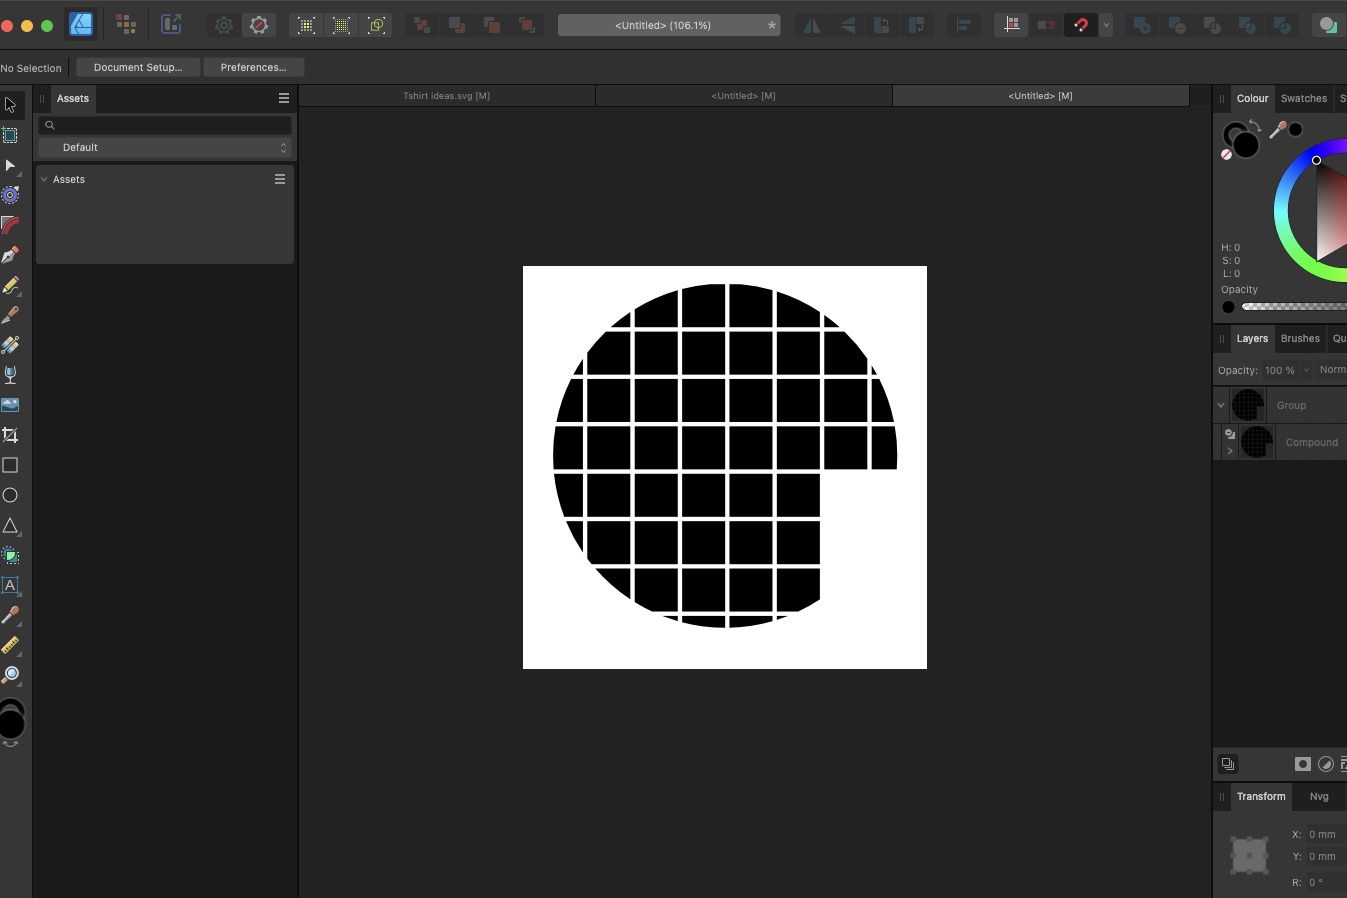Select the Pen tool
1347x898 pixels.
point(11,255)
